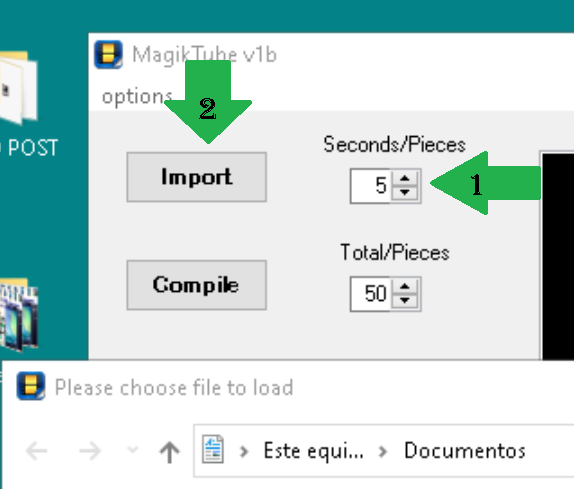Decrease Total/Pieces value with down arrow
This screenshot has width=582, height=489.
coord(405,300)
